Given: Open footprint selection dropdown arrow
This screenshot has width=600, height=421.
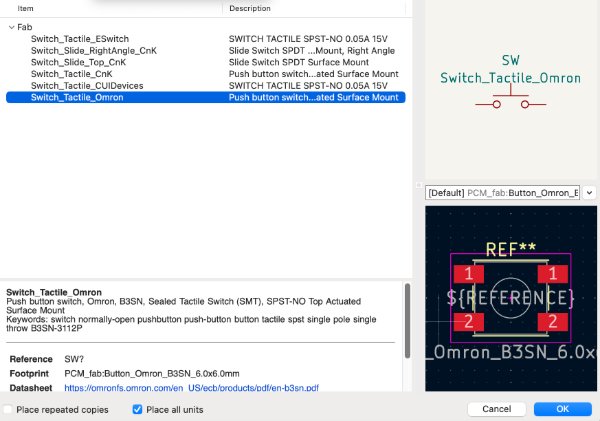Looking at the screenshot, I should pos(589,193).
